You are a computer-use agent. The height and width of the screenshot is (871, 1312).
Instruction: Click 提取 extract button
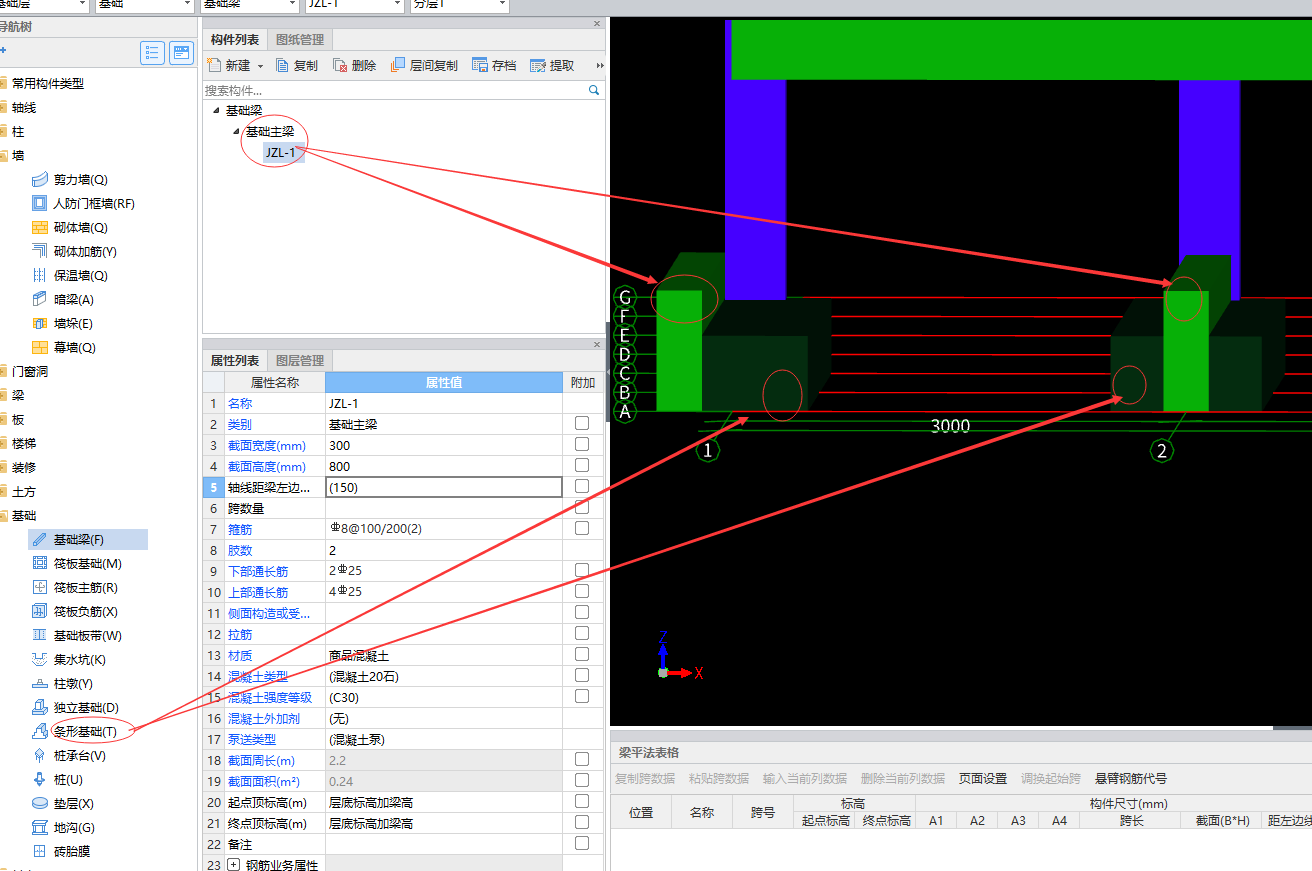pyautogui.click(x=552, y=66)
